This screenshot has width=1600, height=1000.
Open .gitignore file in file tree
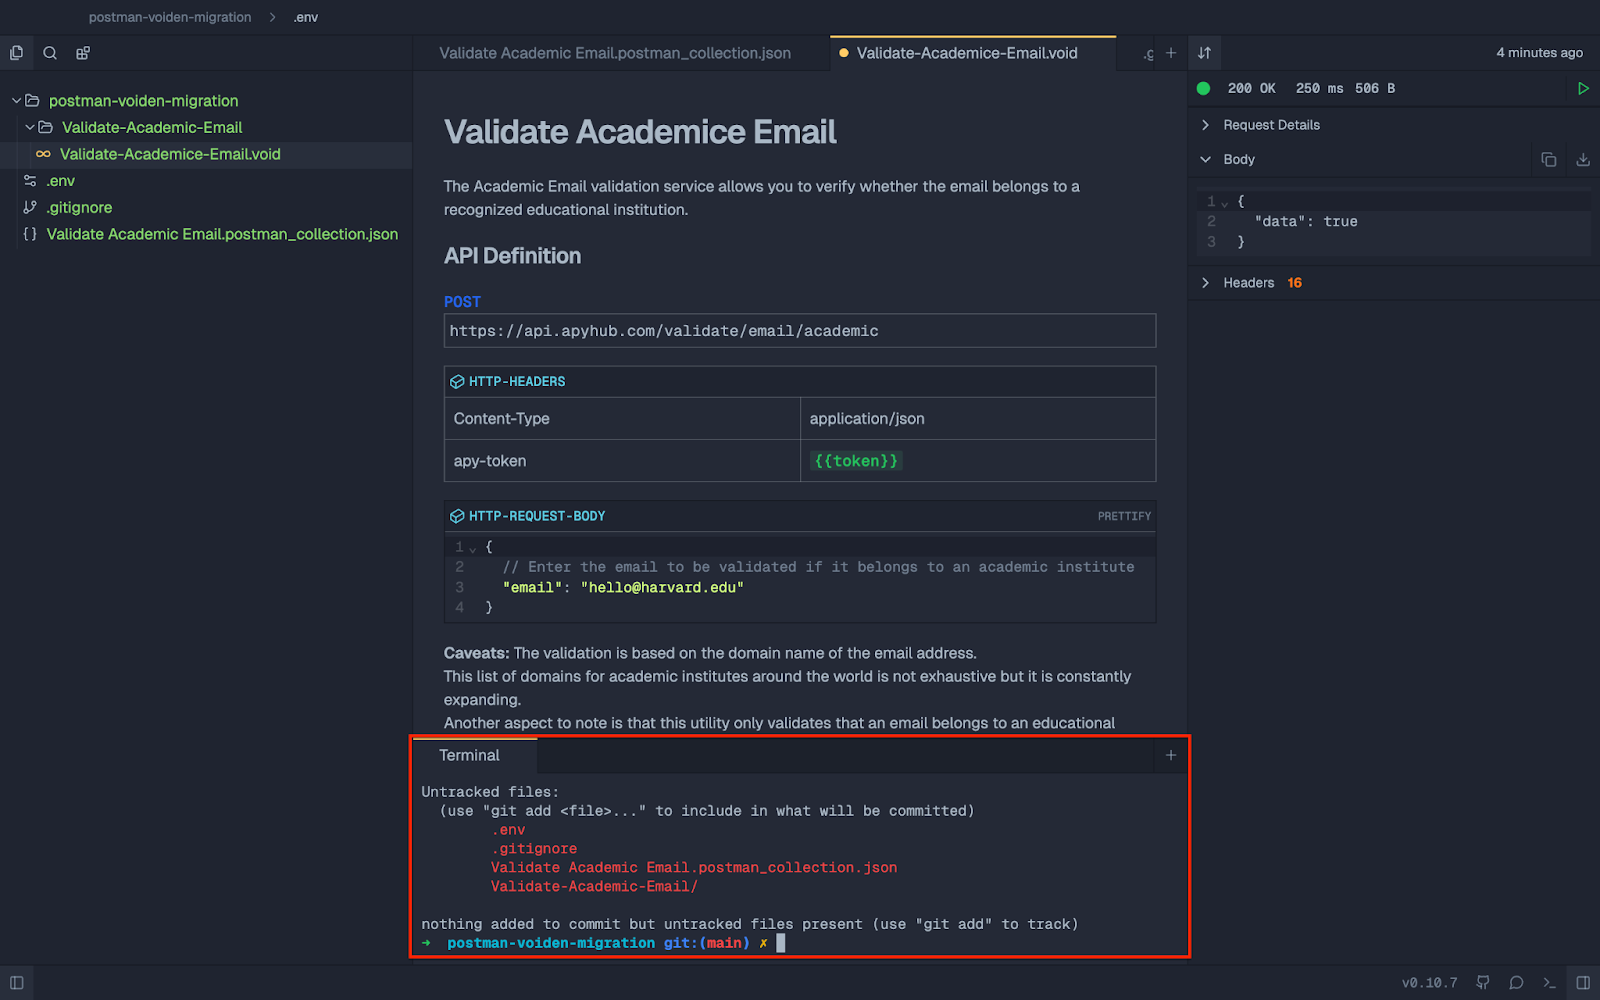(79, 207)
